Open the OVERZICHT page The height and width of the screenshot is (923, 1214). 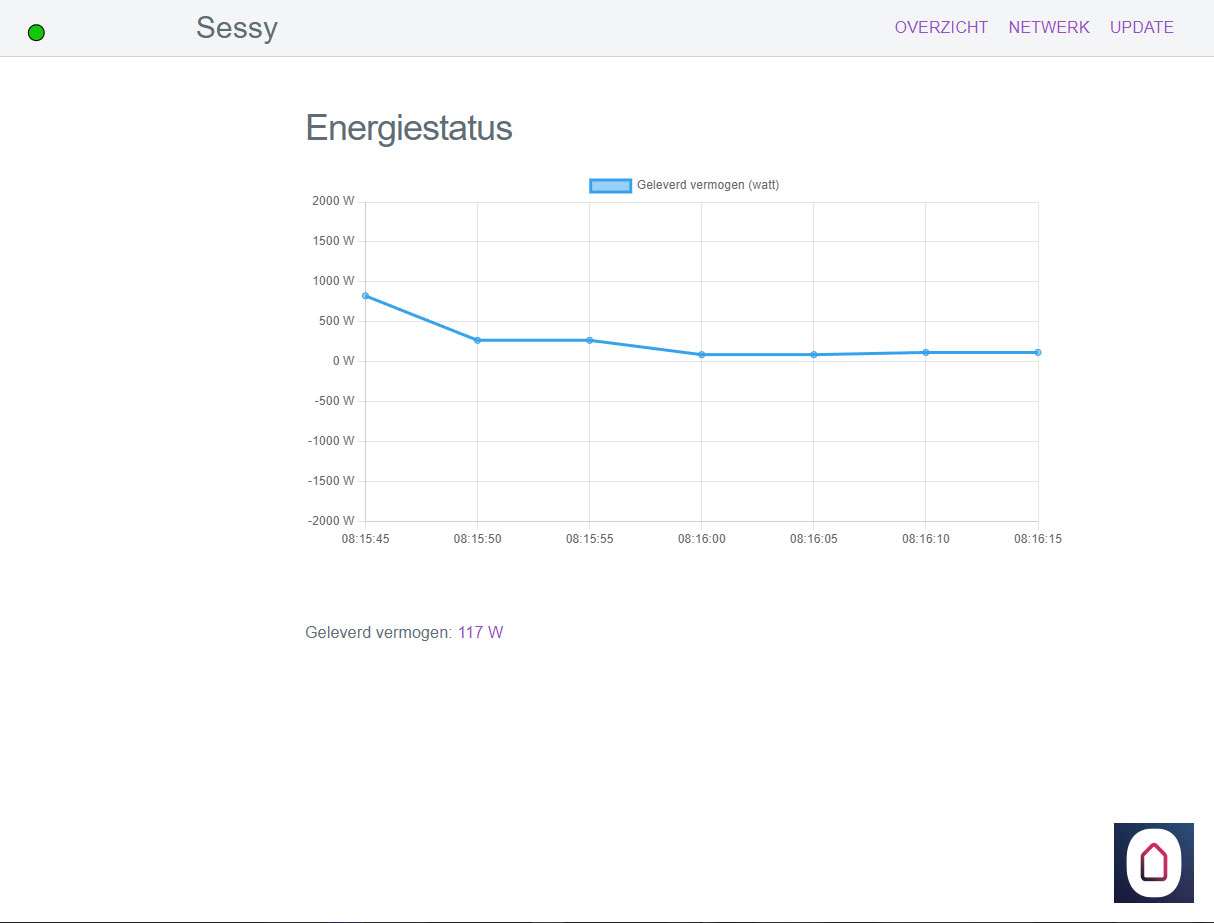(x=940, y=28)
